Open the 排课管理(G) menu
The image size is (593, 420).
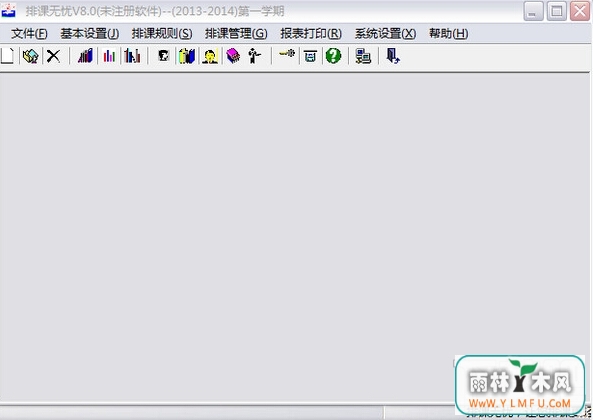point(236,34)
